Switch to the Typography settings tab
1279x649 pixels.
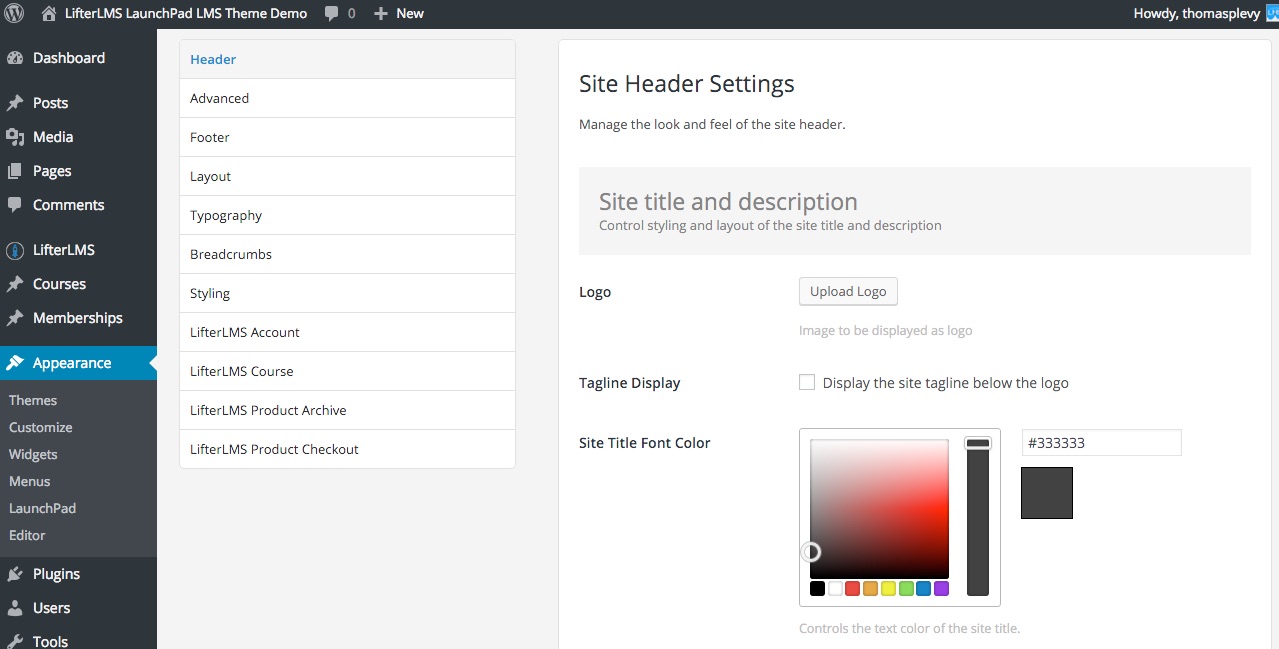pyautogui.click(x=226, y=215)
